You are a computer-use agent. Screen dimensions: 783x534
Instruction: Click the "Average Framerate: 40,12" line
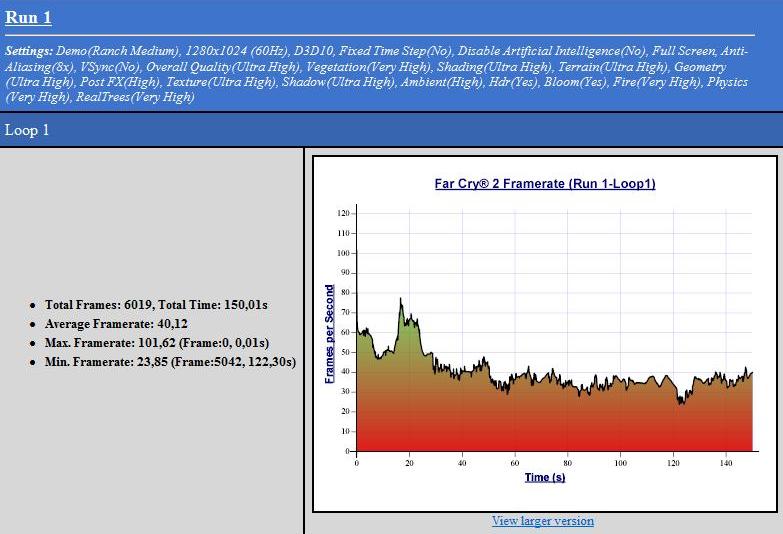[x=116, y=324]
